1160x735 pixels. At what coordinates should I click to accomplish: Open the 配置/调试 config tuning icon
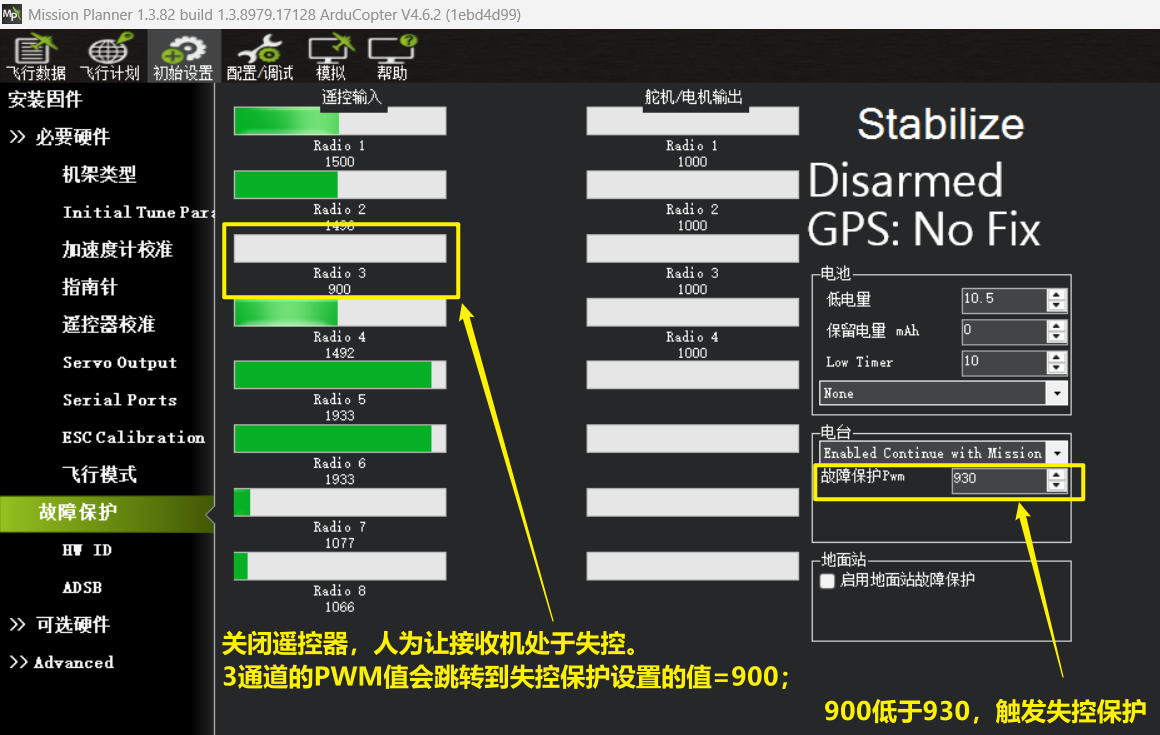(x=260, y=57)
